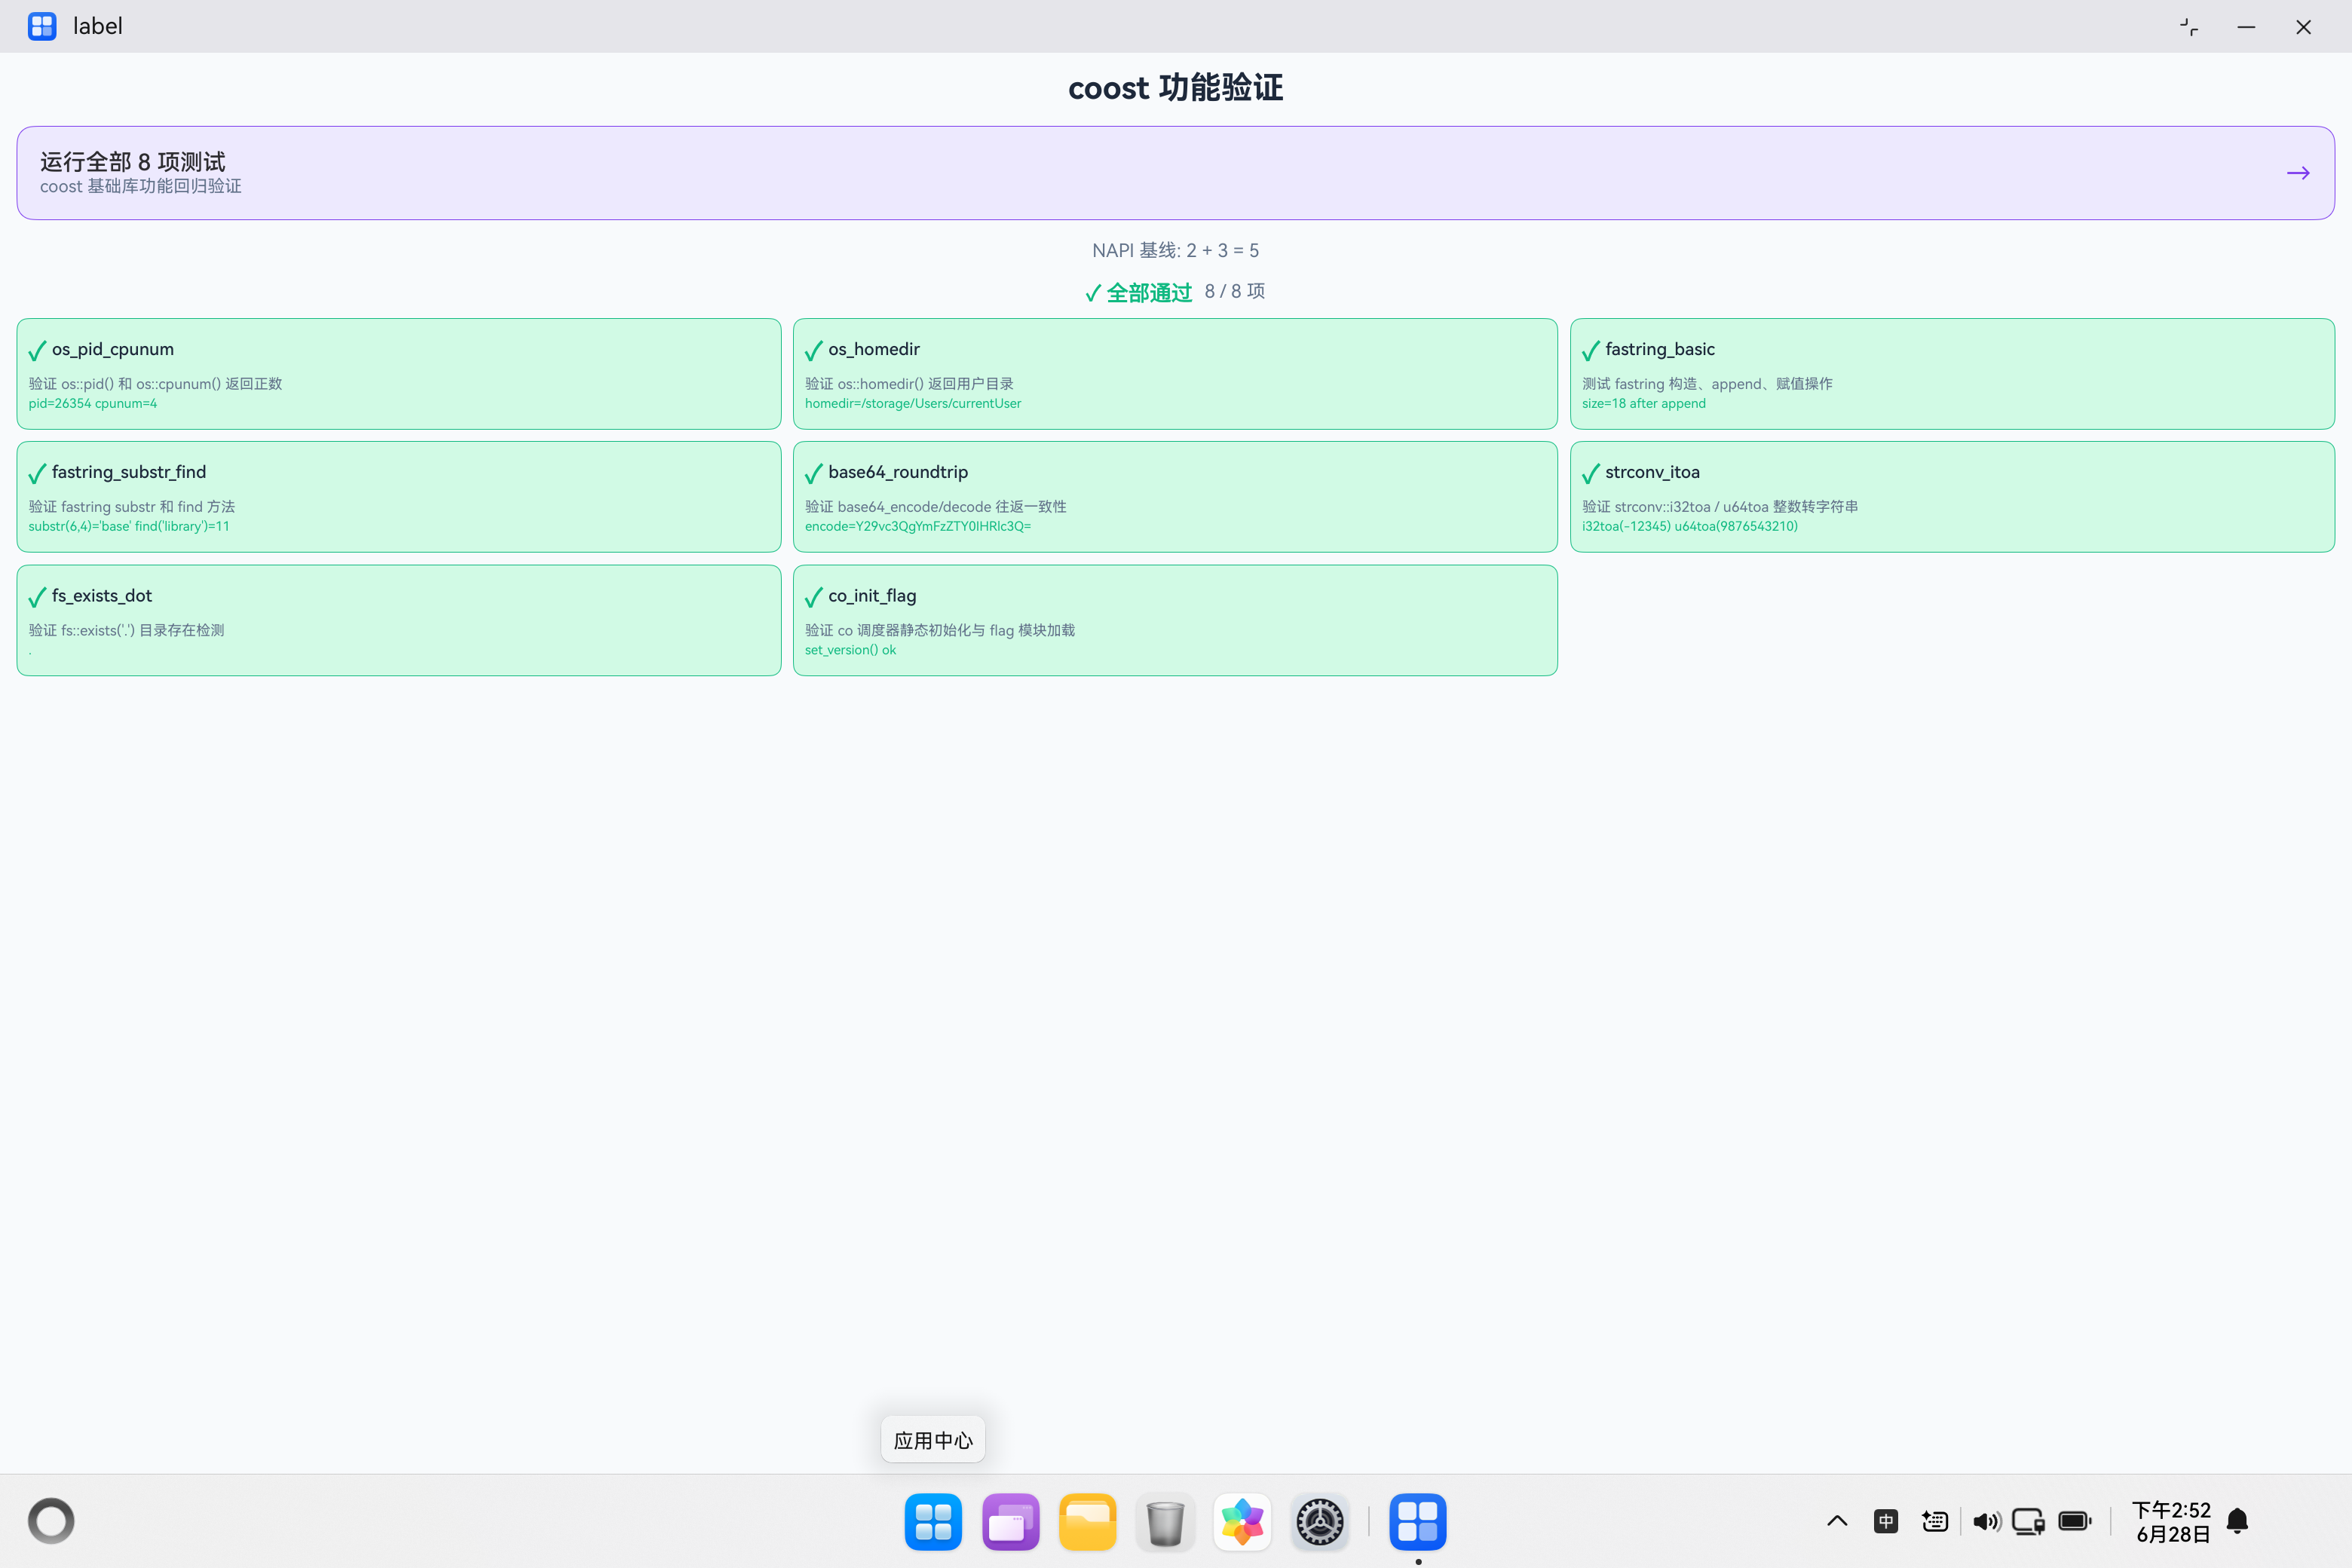This screenshot has width=2352, height=1568.
Task: Close the label window
Action: [x=2303, y=27]
